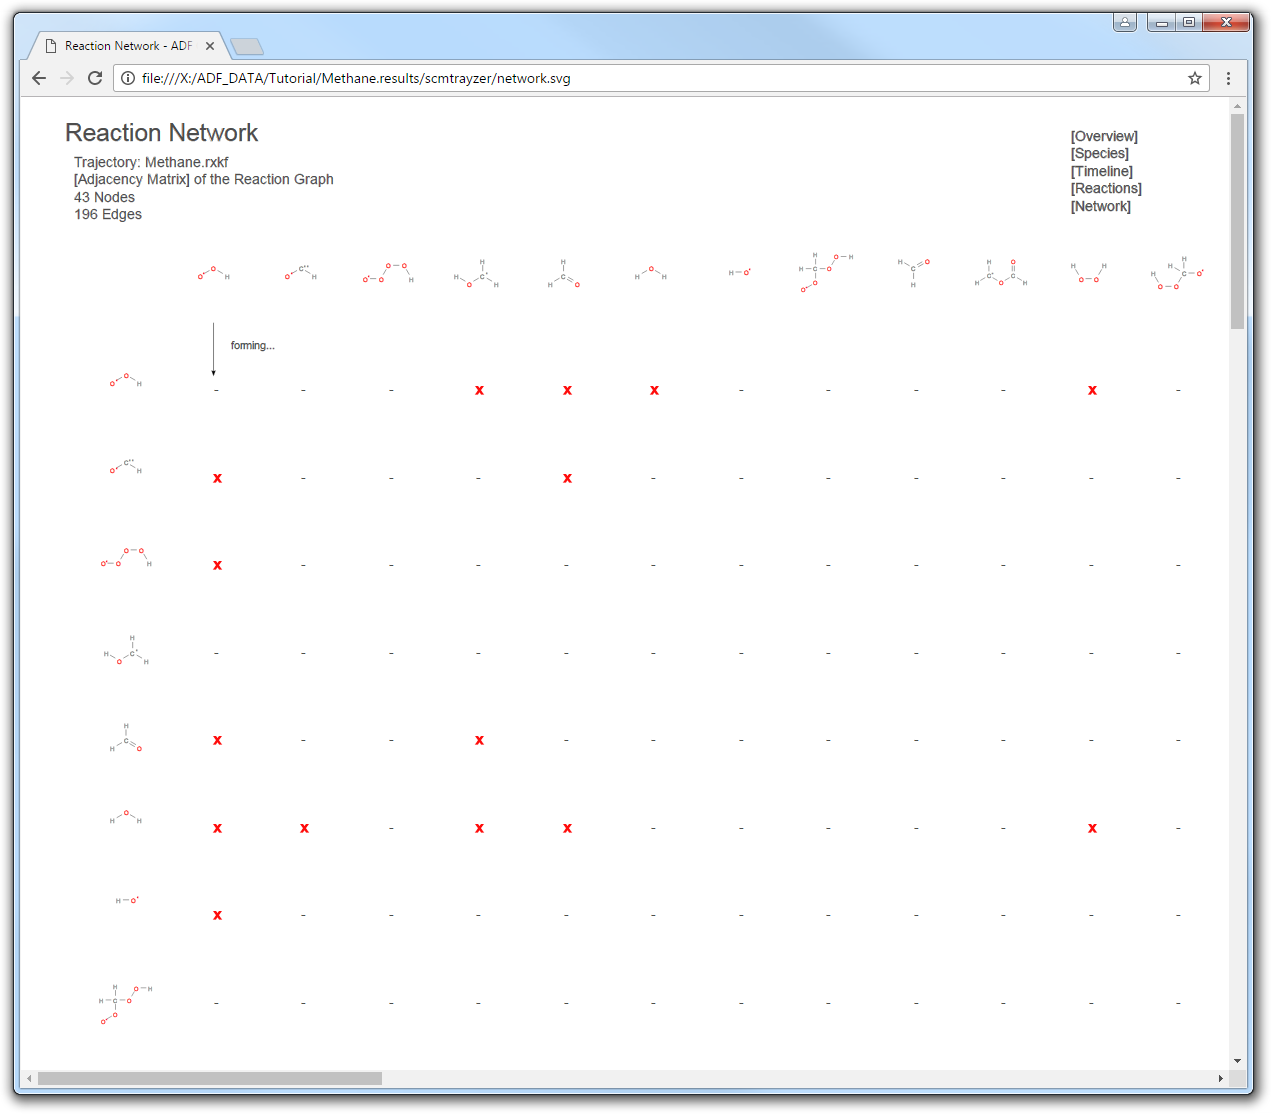Click red x in water row, second column
This screenshot has height=1114, width=1272.
pos(304,828)
